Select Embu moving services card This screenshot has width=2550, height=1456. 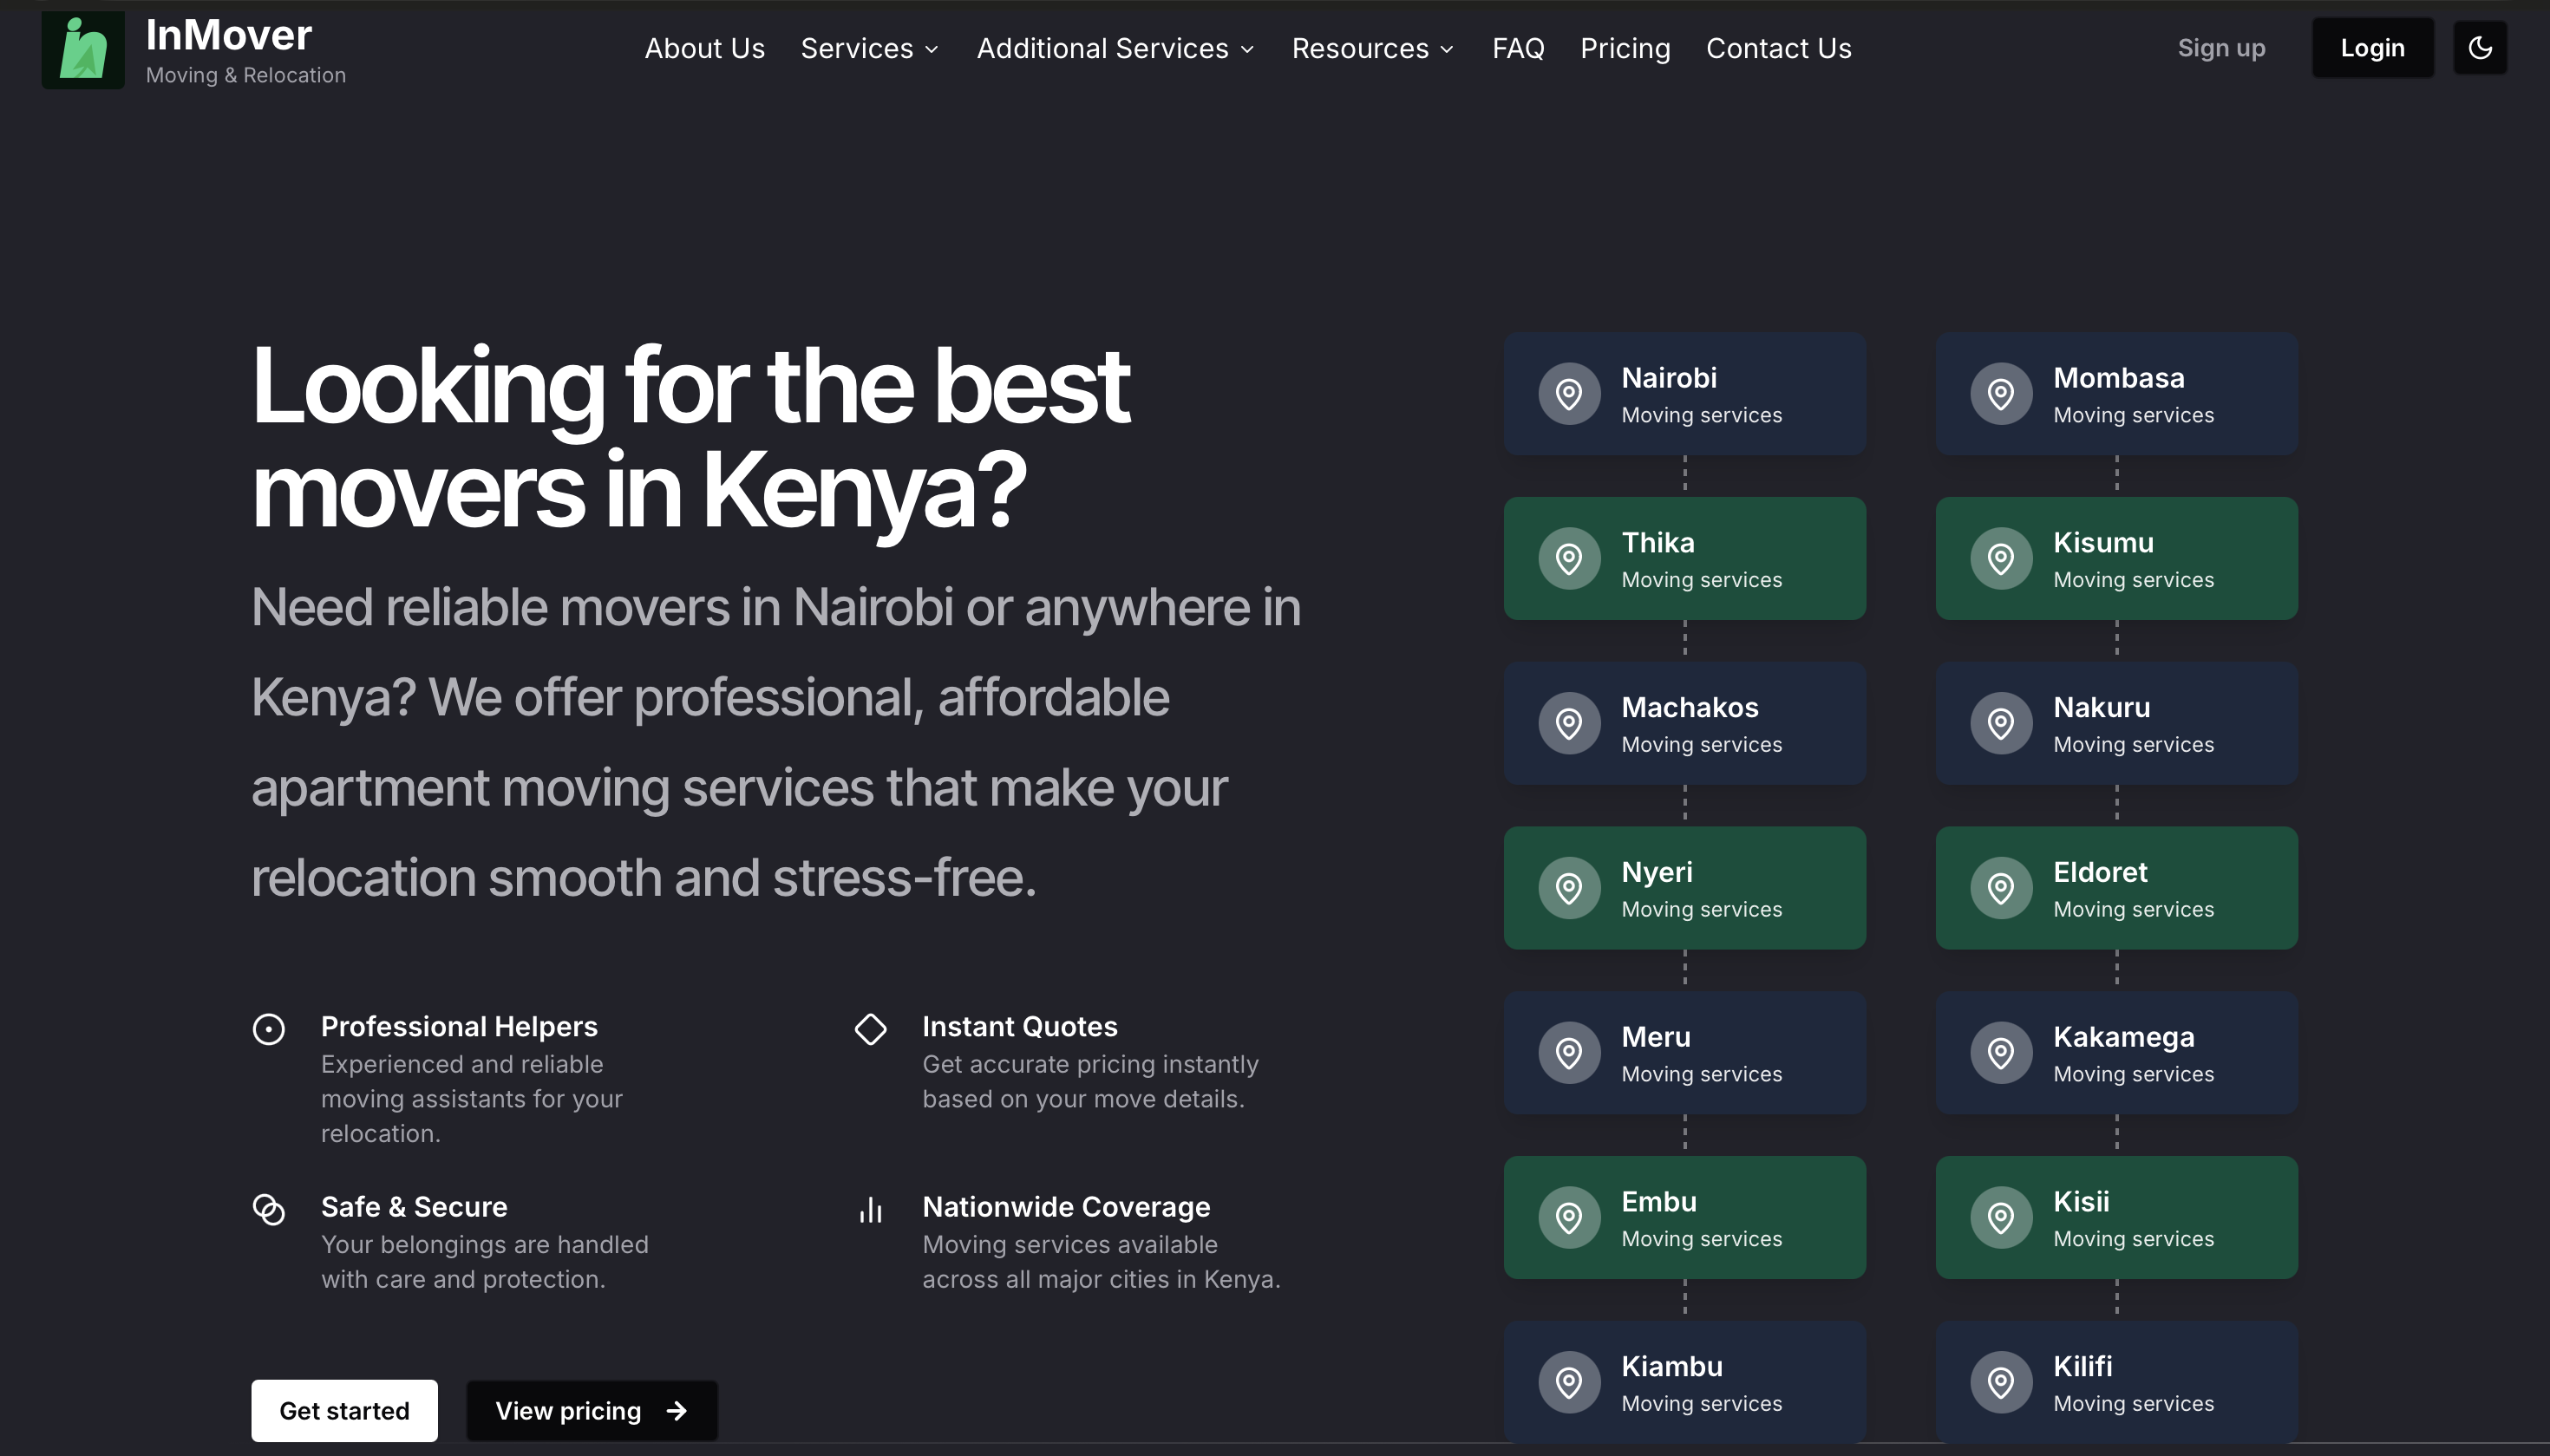click(1684, 1218)
